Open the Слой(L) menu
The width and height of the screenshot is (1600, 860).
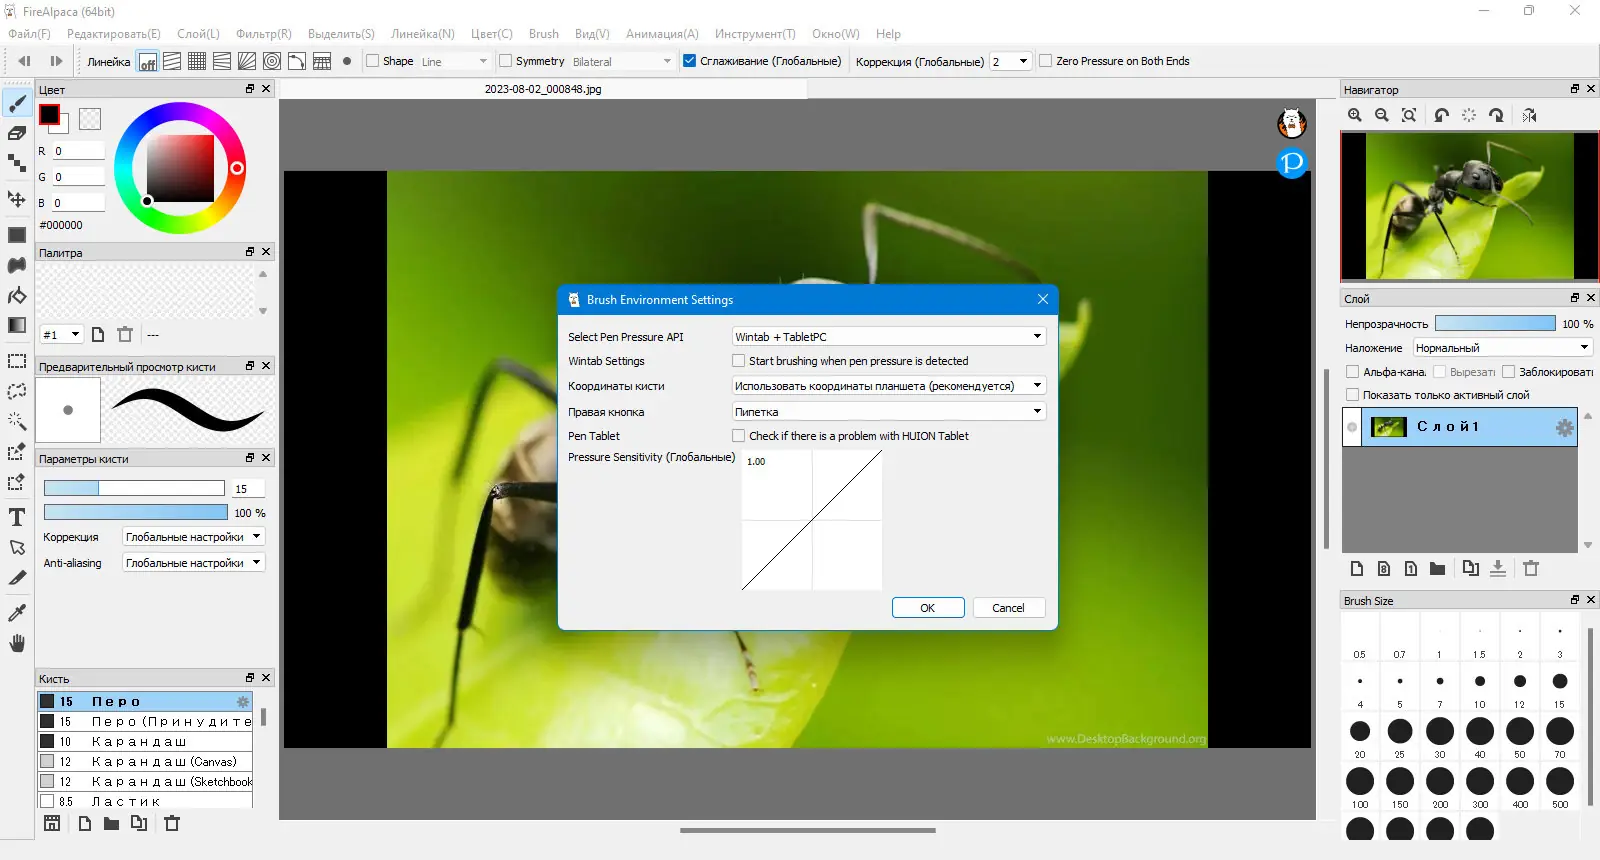[x=198, y=34]
